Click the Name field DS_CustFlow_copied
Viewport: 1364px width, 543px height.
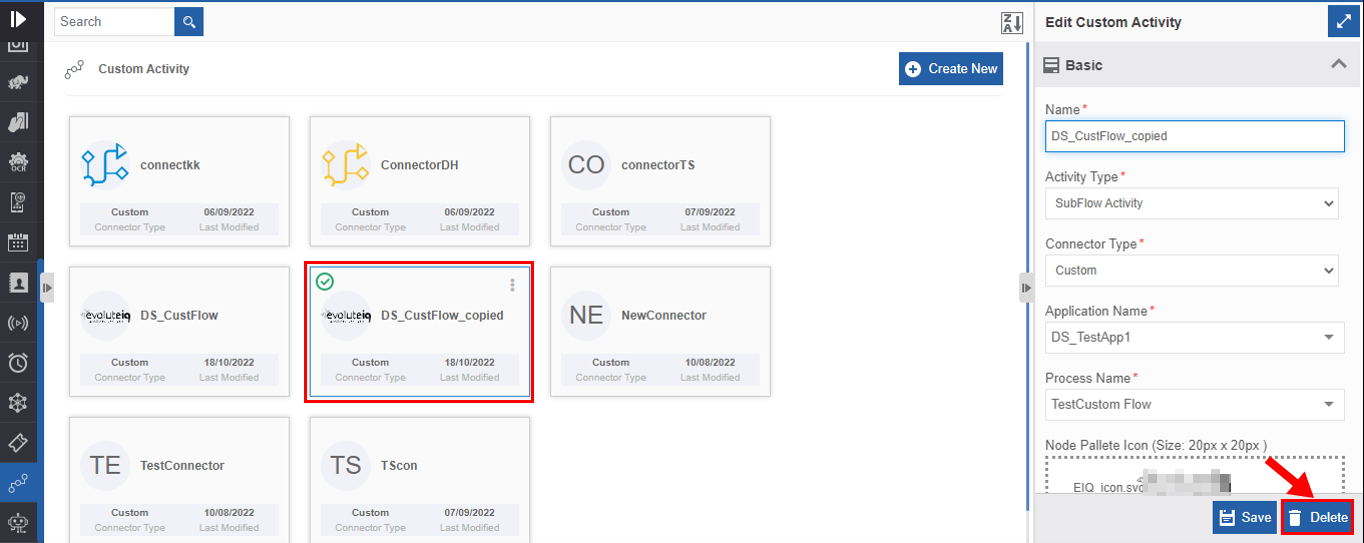(x=1195, y=136)
